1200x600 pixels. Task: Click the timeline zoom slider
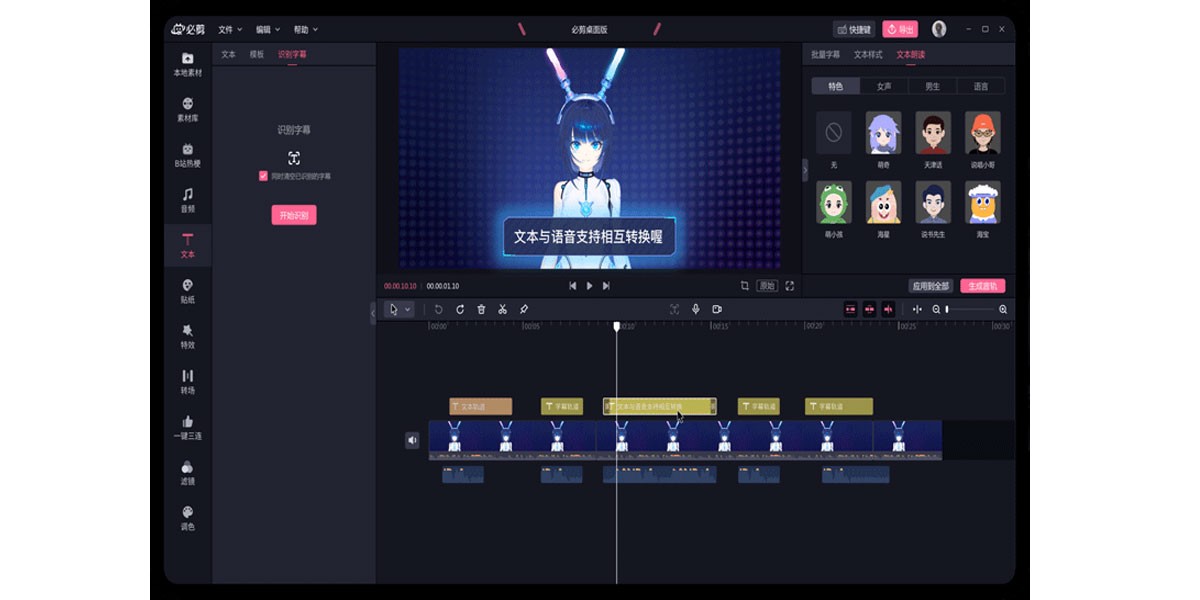coord(970,310)
